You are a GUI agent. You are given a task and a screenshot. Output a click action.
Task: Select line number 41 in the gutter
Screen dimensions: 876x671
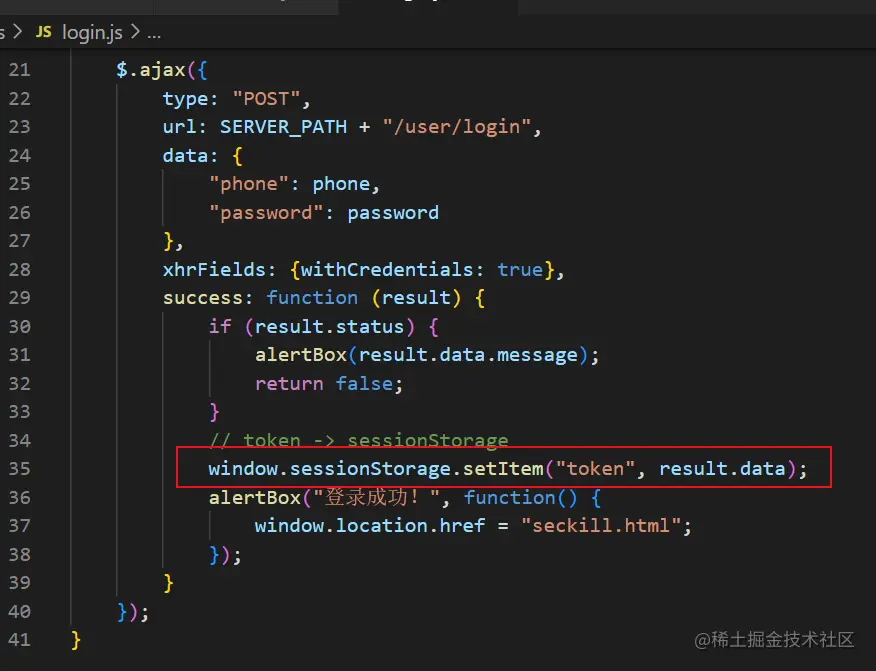click(x=20, y=639)
